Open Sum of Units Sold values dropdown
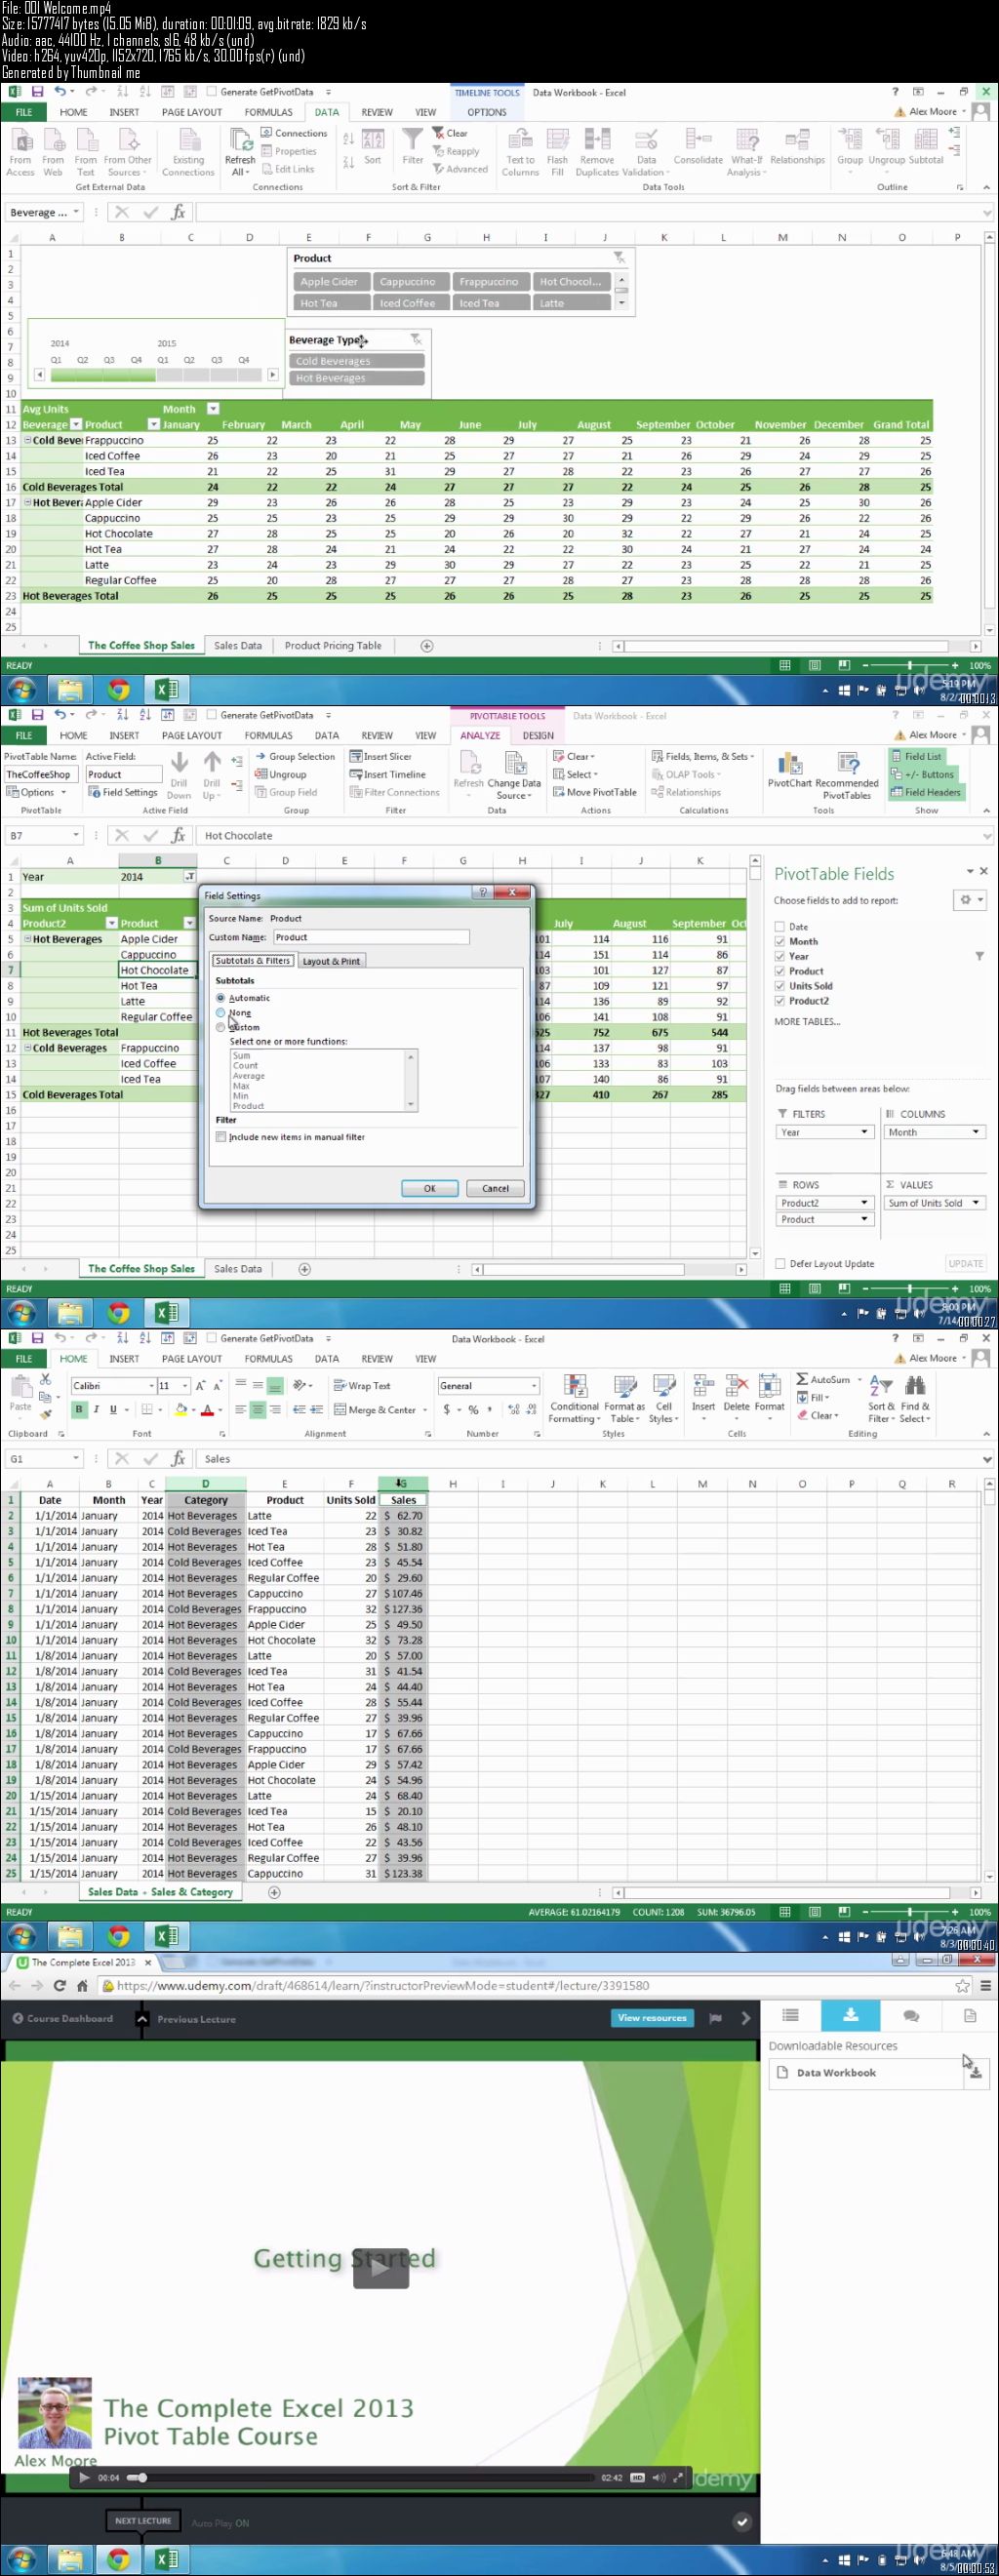Viewport: 999px width, 2576px height. pos(975,1203)
